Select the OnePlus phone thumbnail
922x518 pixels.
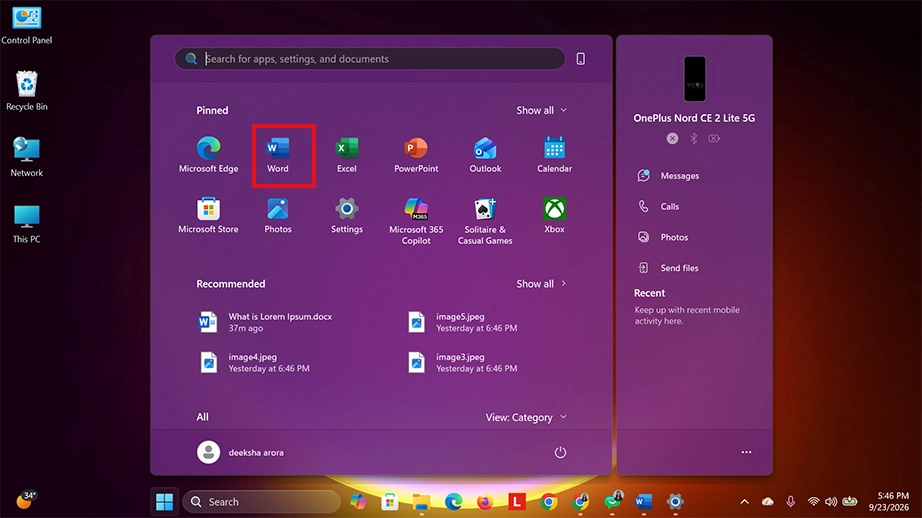694,79
